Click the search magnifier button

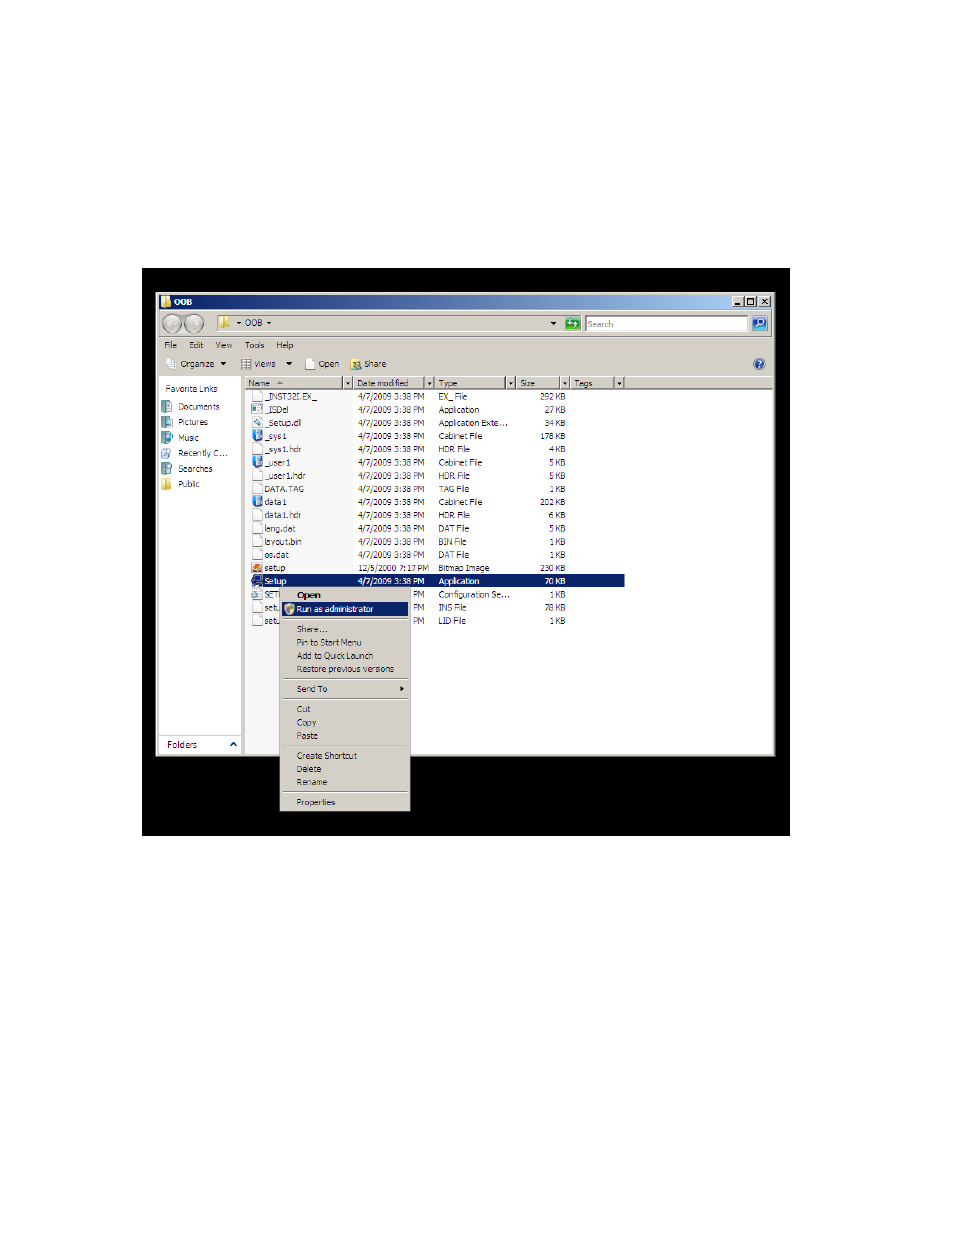pyautogui.click(x=759, y=323)
